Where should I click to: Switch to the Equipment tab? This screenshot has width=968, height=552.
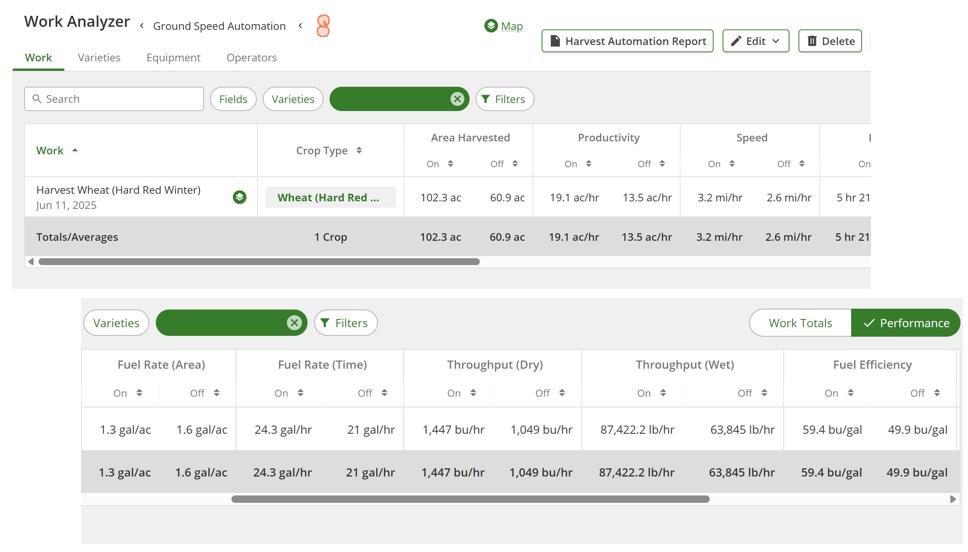coord(173,58)
